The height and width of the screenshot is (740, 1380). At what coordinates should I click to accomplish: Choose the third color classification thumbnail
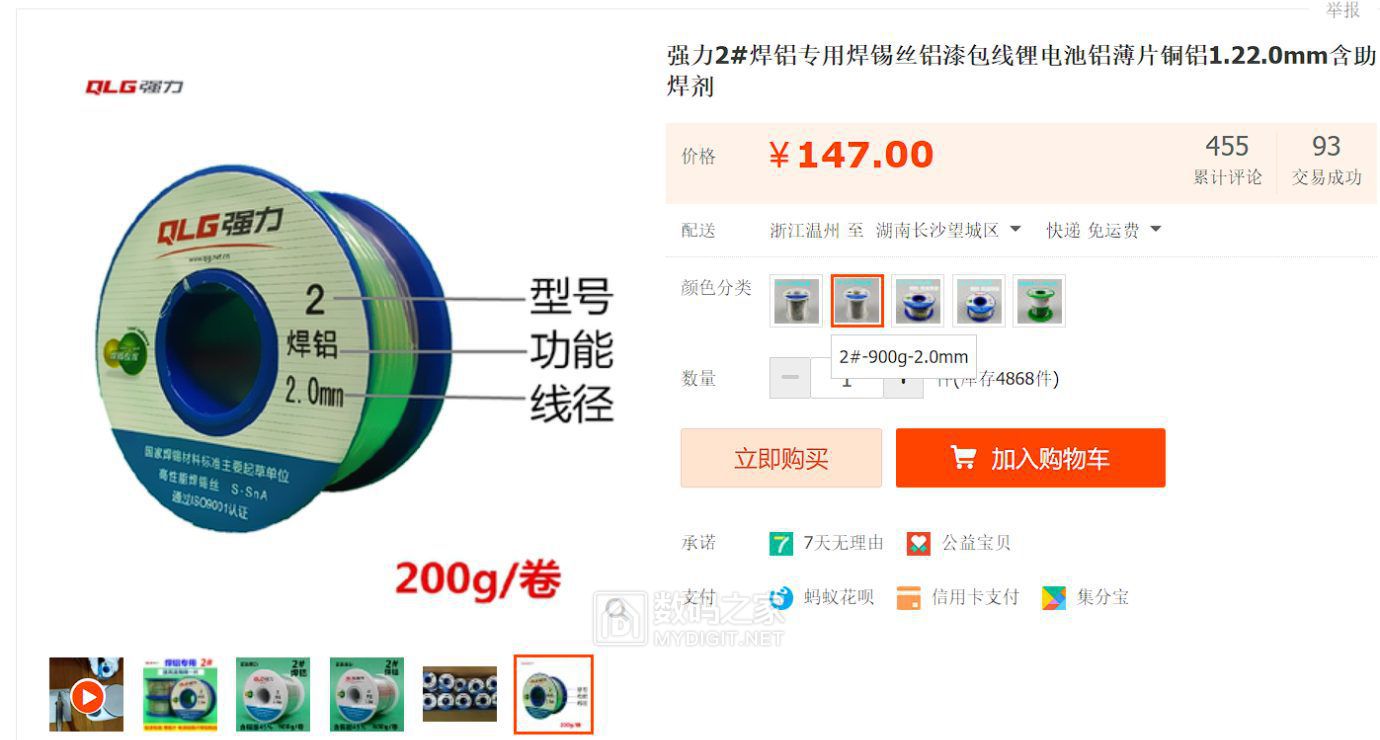918,301
